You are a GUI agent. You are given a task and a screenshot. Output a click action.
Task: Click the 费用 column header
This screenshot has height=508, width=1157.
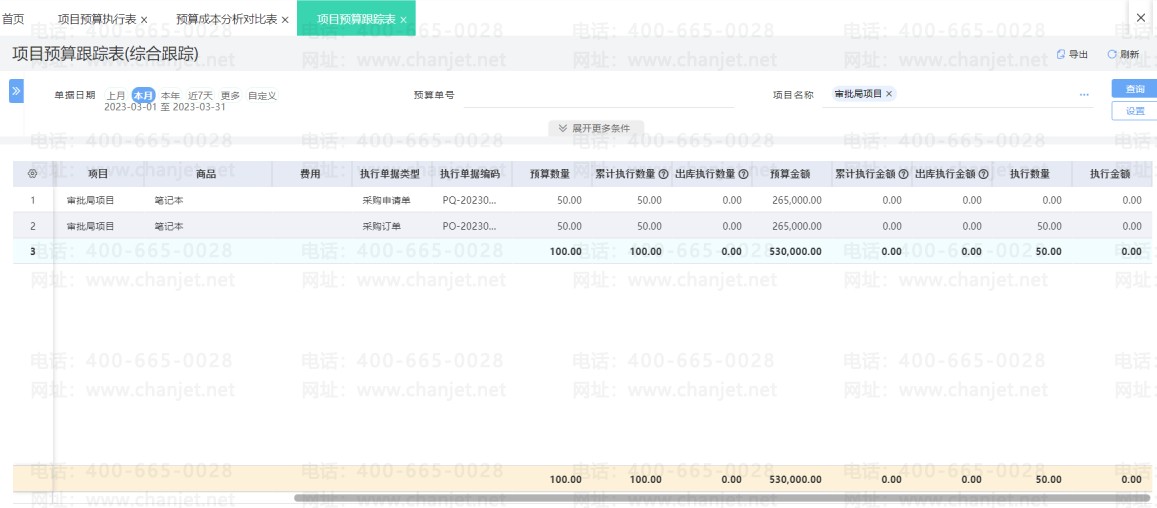(x=310, y=174)
